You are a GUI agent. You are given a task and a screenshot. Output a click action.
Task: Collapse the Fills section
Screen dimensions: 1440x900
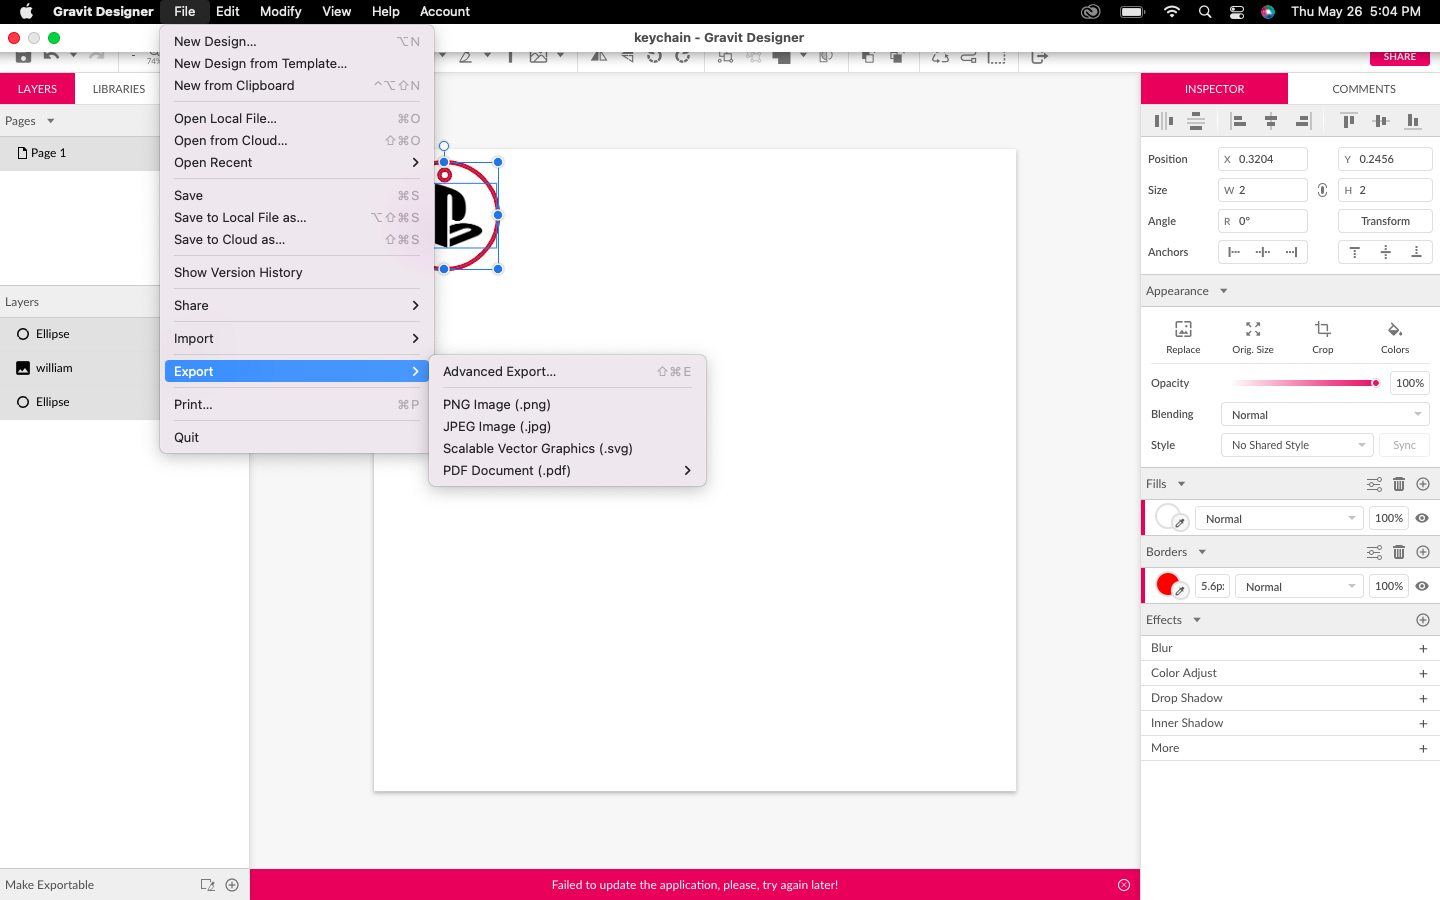point(1181,484)
